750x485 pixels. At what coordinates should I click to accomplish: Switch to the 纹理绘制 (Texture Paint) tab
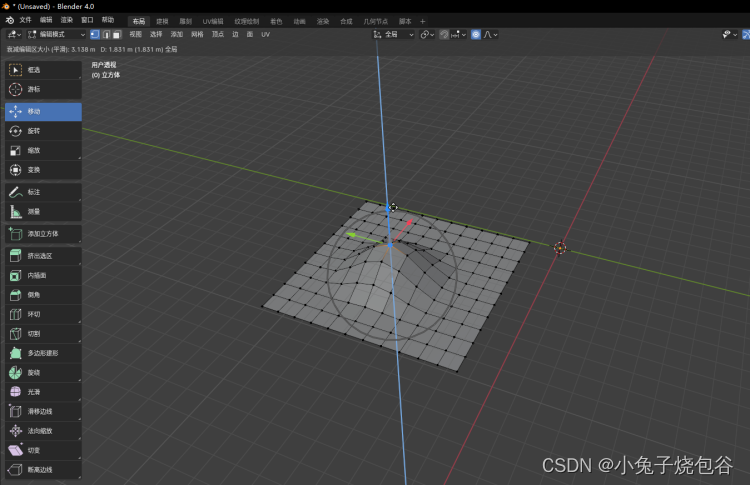click(247, 22)
